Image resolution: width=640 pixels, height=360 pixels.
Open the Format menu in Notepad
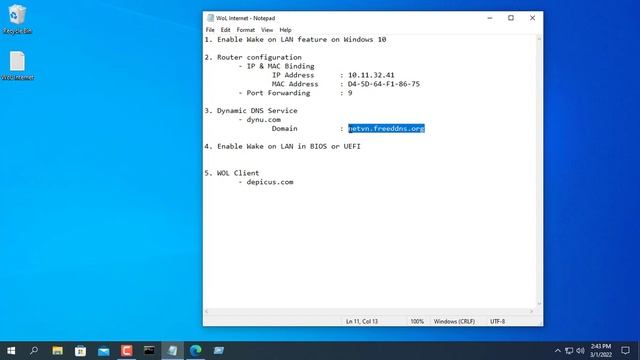[x=245, y=30]
